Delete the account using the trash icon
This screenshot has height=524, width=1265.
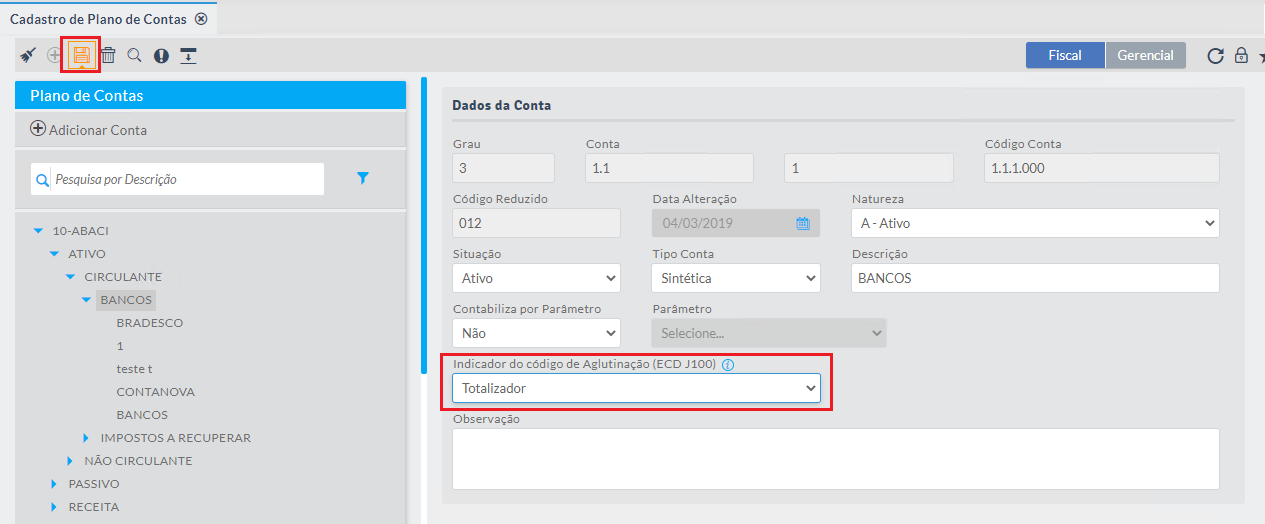click(x=108, y=55)
